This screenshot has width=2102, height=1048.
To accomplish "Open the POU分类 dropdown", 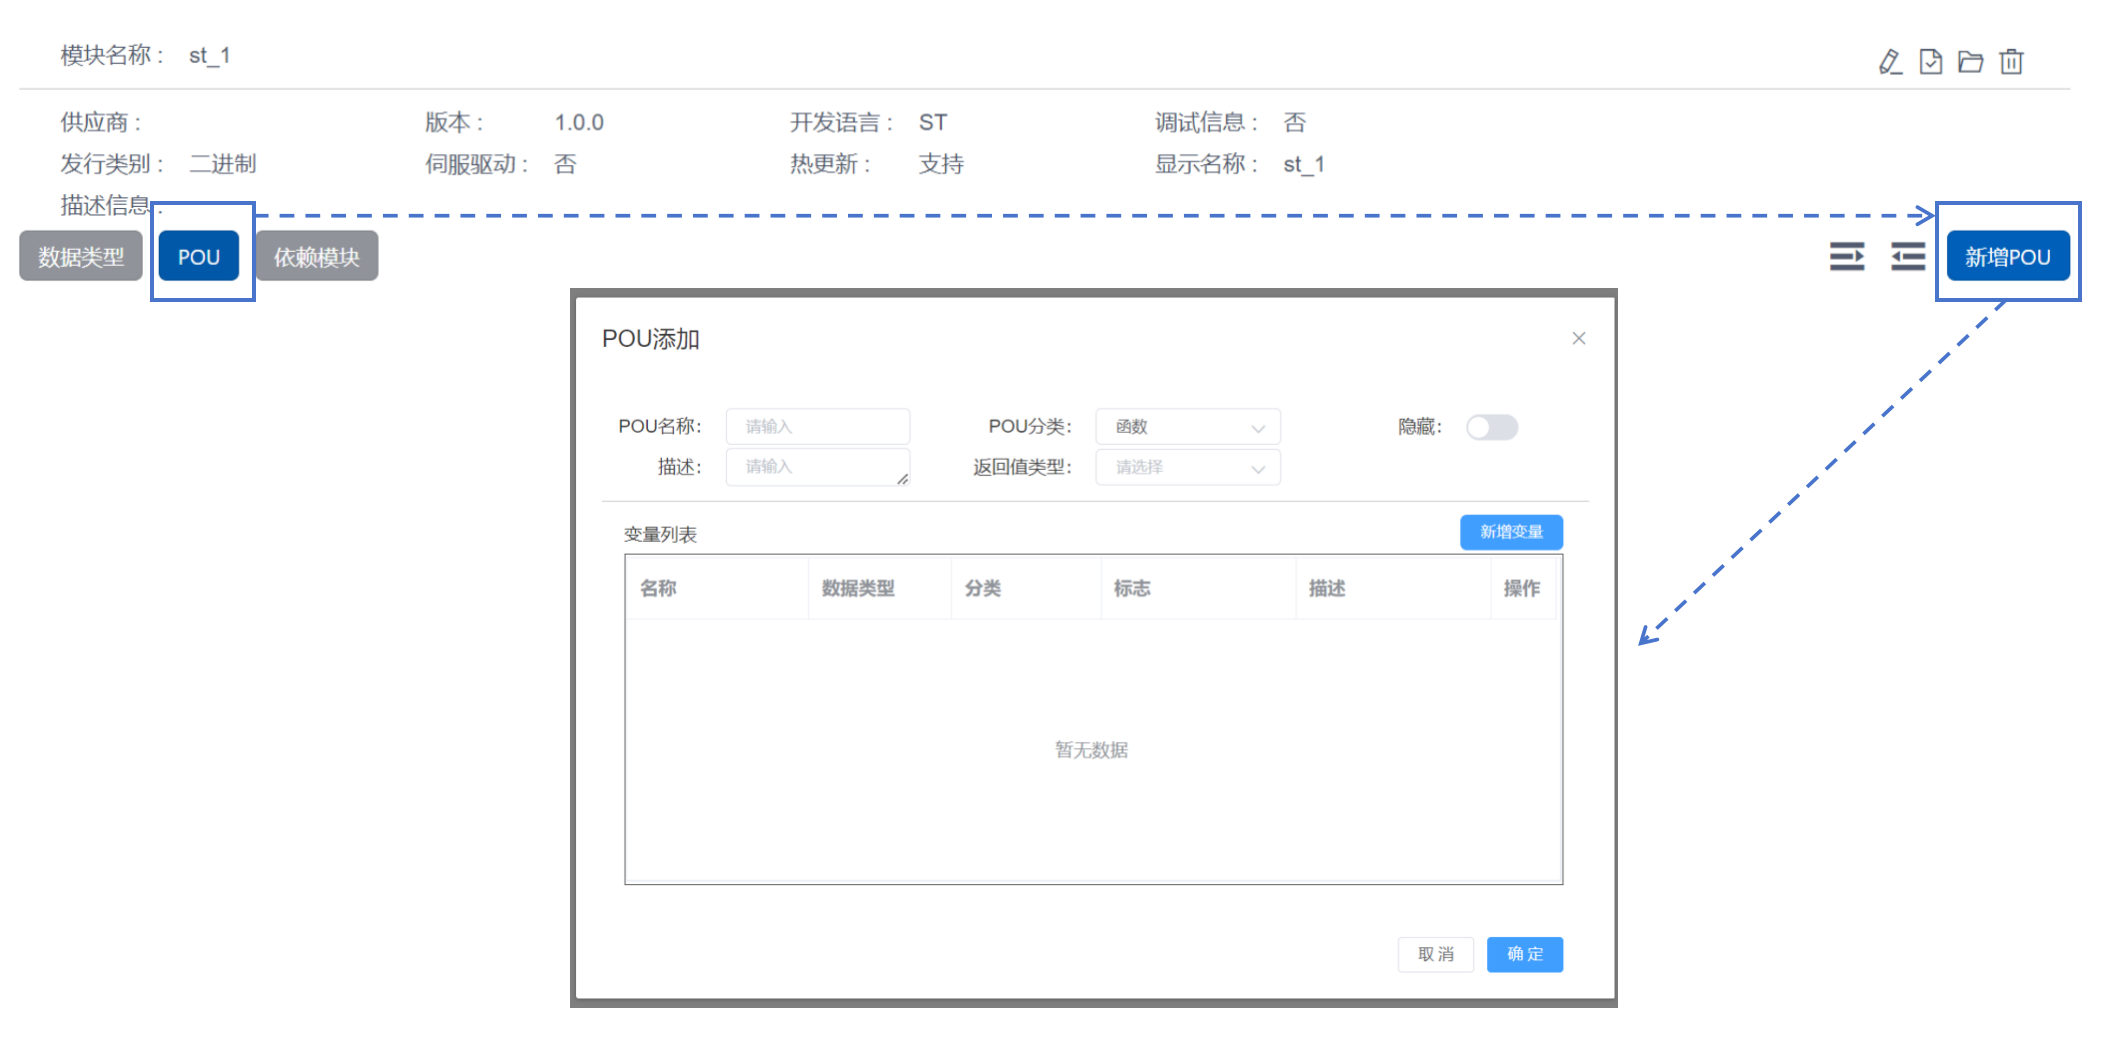I will (x=1188, y=427).
